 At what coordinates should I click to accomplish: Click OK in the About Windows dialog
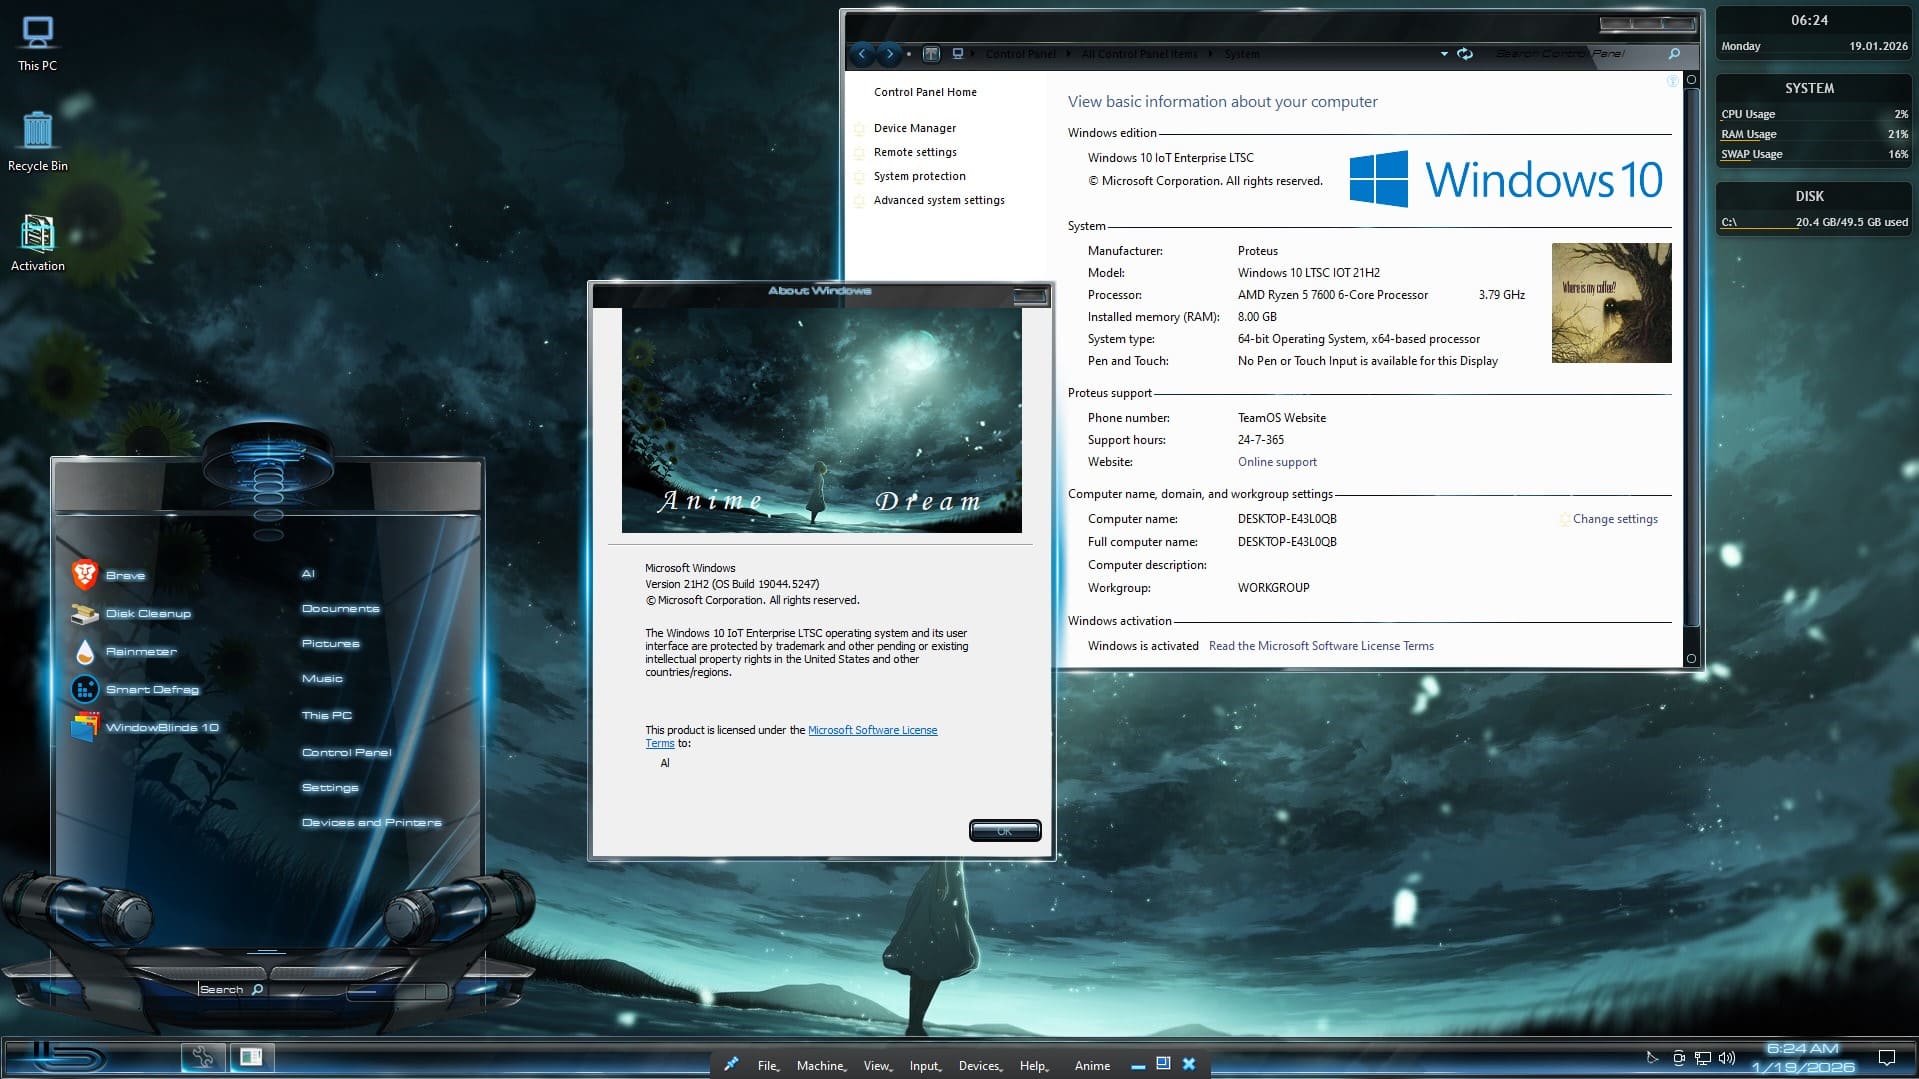(1005, 831)
